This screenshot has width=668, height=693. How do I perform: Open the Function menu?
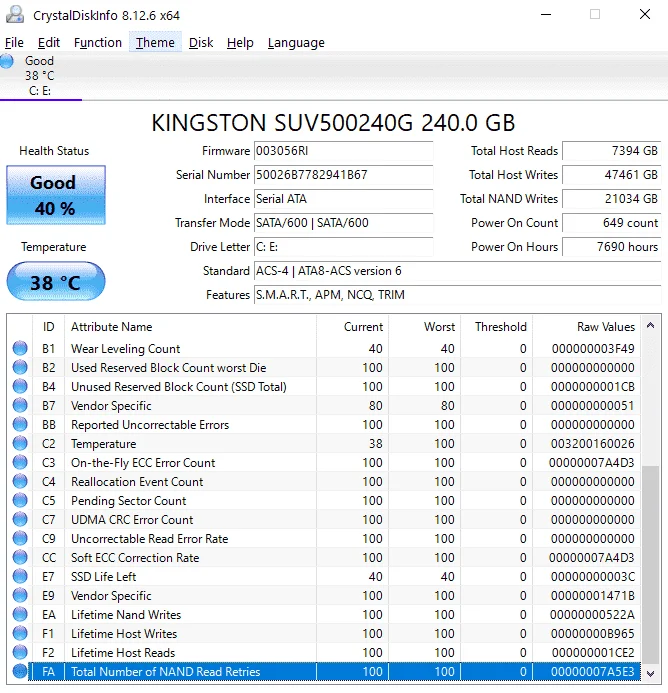tap(98, 42)
